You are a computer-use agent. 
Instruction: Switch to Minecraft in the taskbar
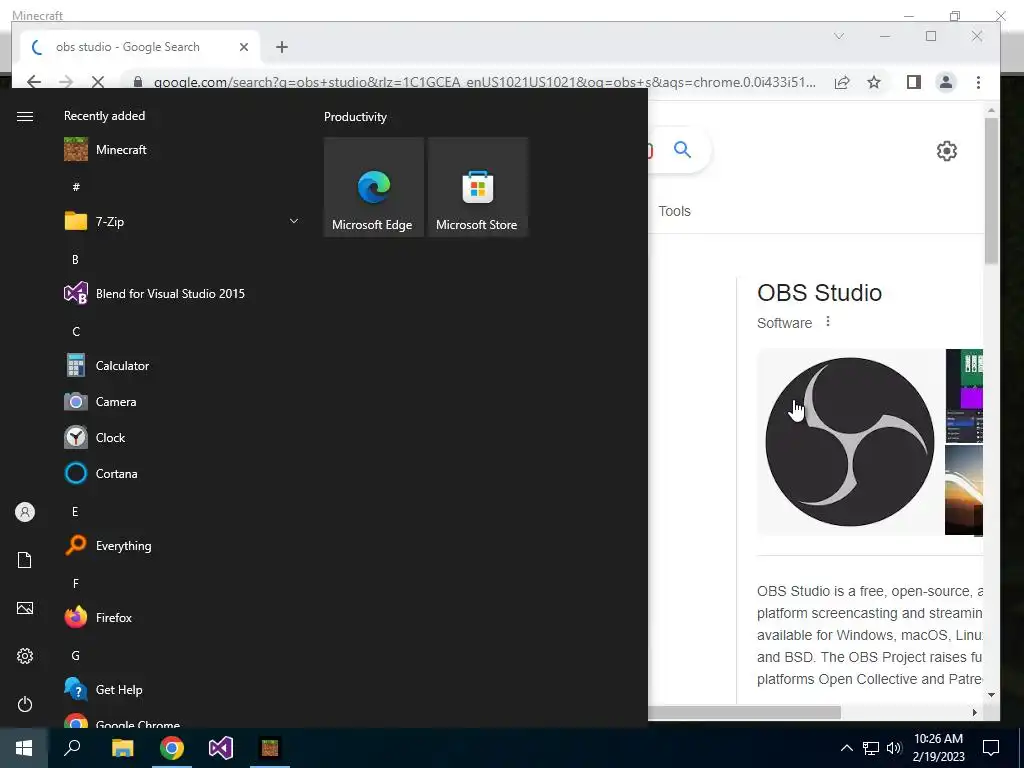click(270, 748)
